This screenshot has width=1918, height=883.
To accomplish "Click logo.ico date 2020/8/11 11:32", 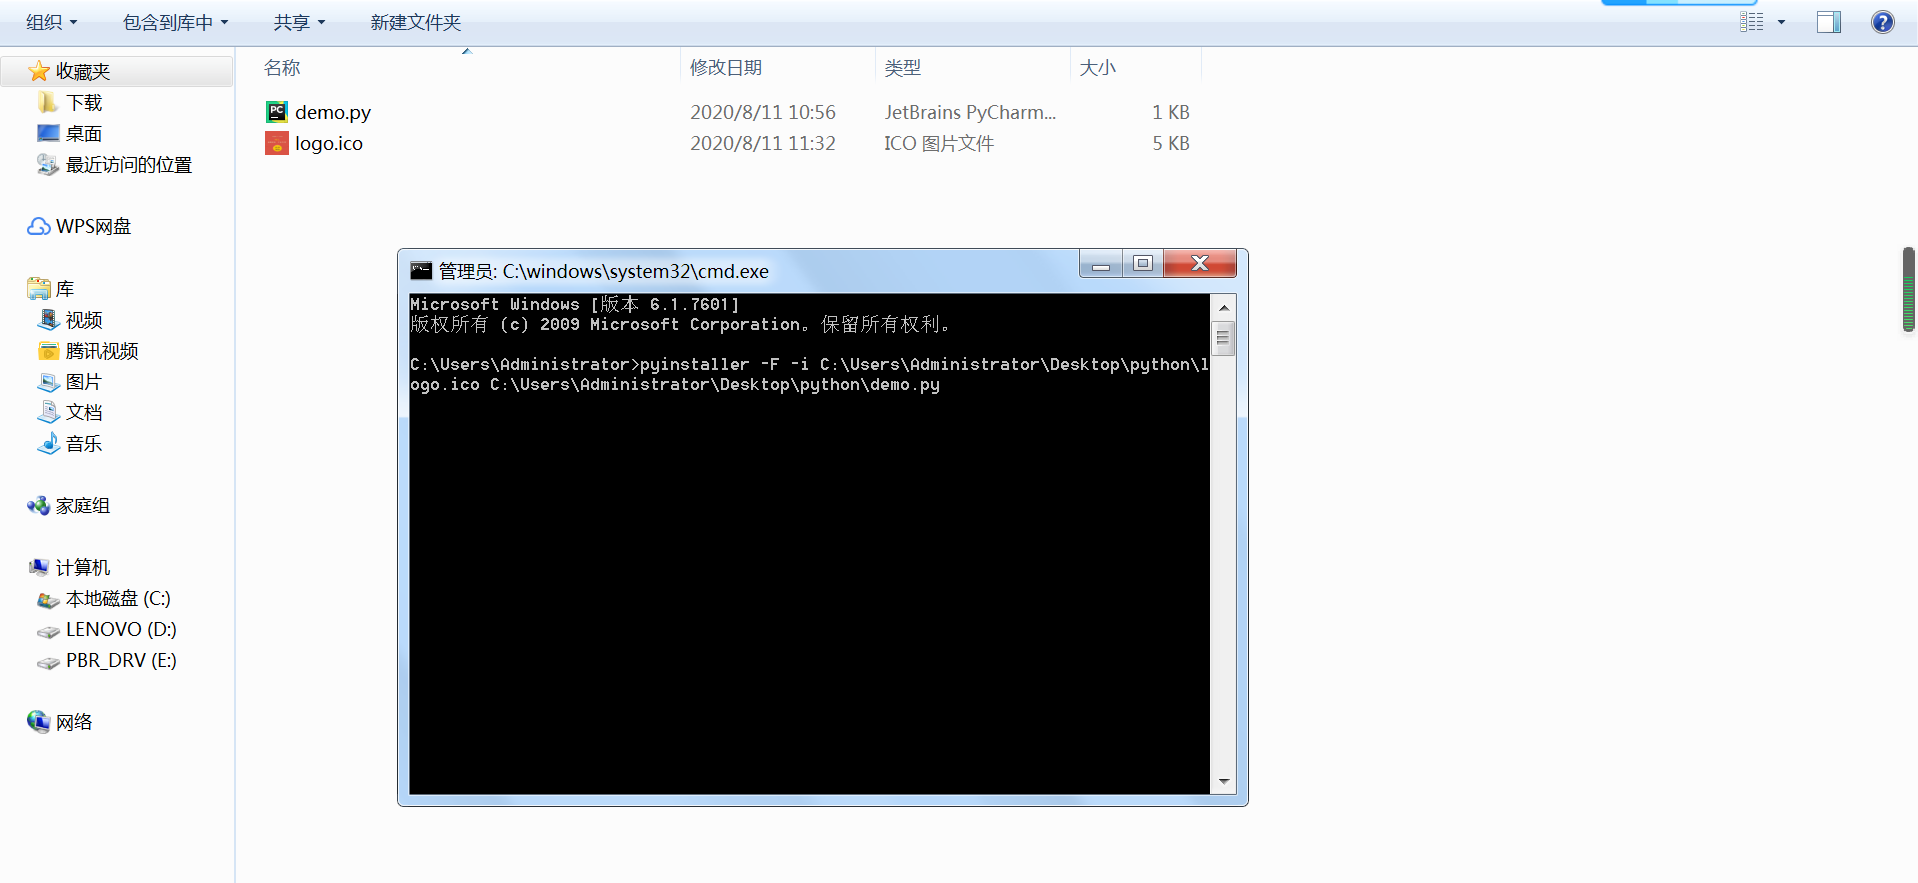I will (763, 144).
